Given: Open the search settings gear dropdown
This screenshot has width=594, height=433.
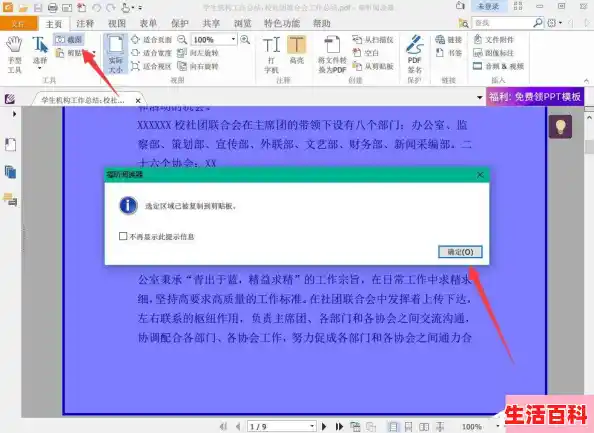Looking at the screenshot, I should (554, 23).
